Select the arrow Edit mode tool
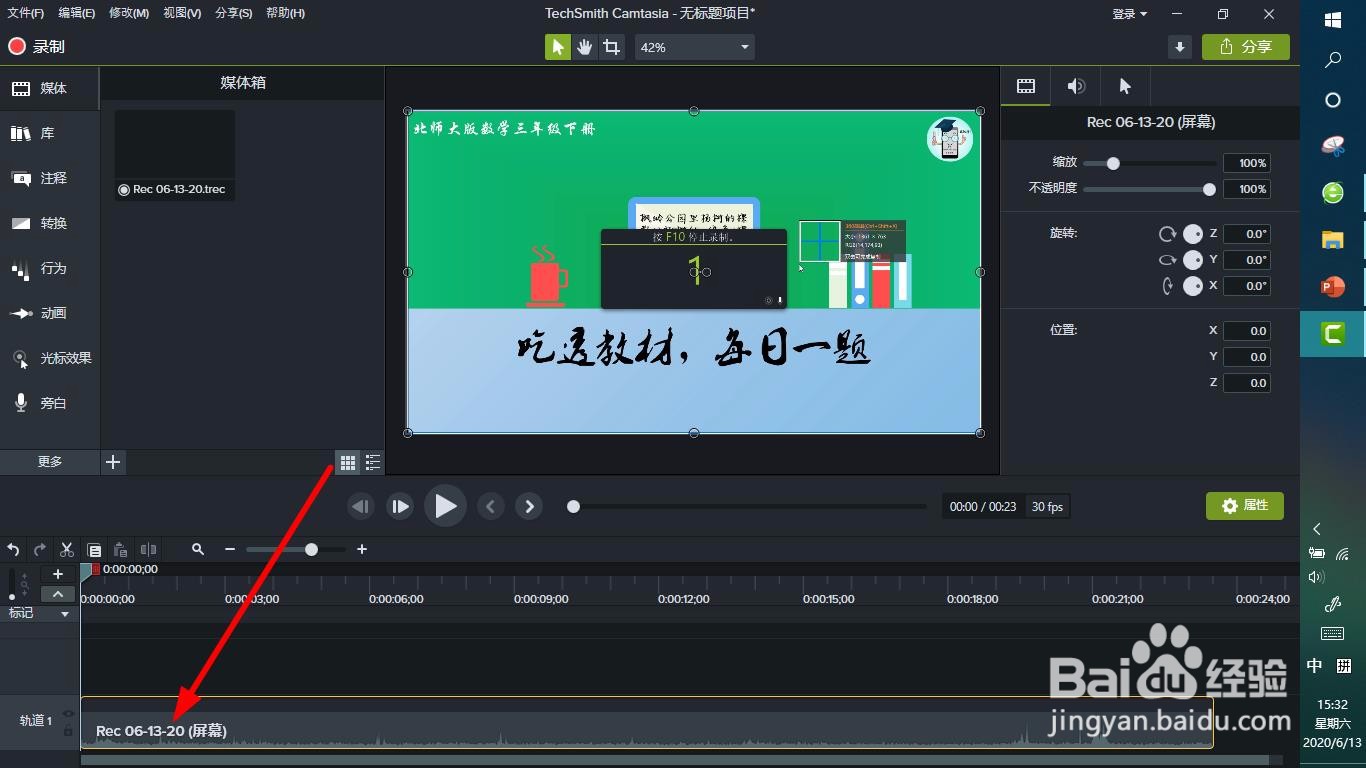1366x768 pixels. pyautogui.click(x=557, y=47)
